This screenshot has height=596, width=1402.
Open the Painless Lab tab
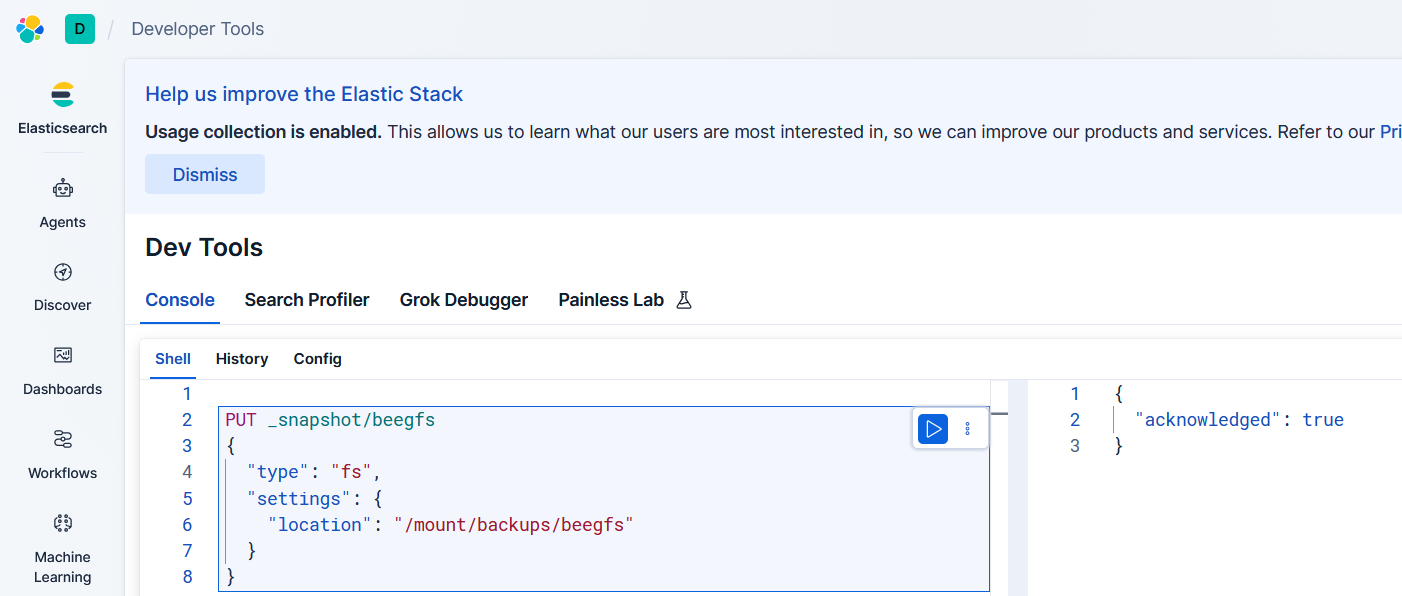625,300
